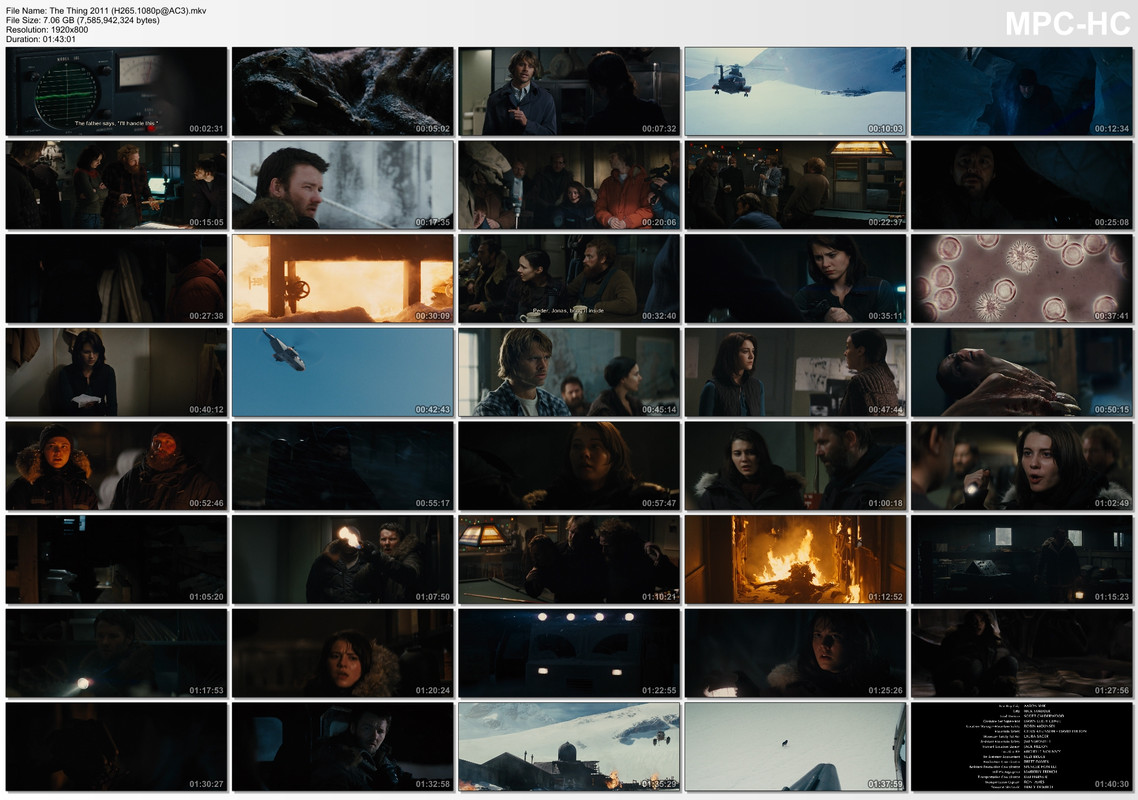Select the thumbnail stamped 00:02:31
The width and height of the screenshot is (1138, 800).
point(116,91)
